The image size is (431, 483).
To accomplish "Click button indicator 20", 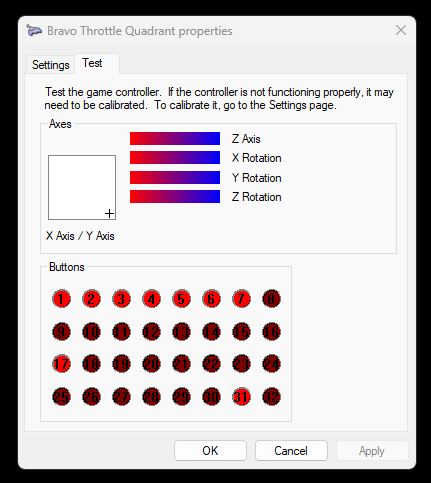I will coord(151,364).
